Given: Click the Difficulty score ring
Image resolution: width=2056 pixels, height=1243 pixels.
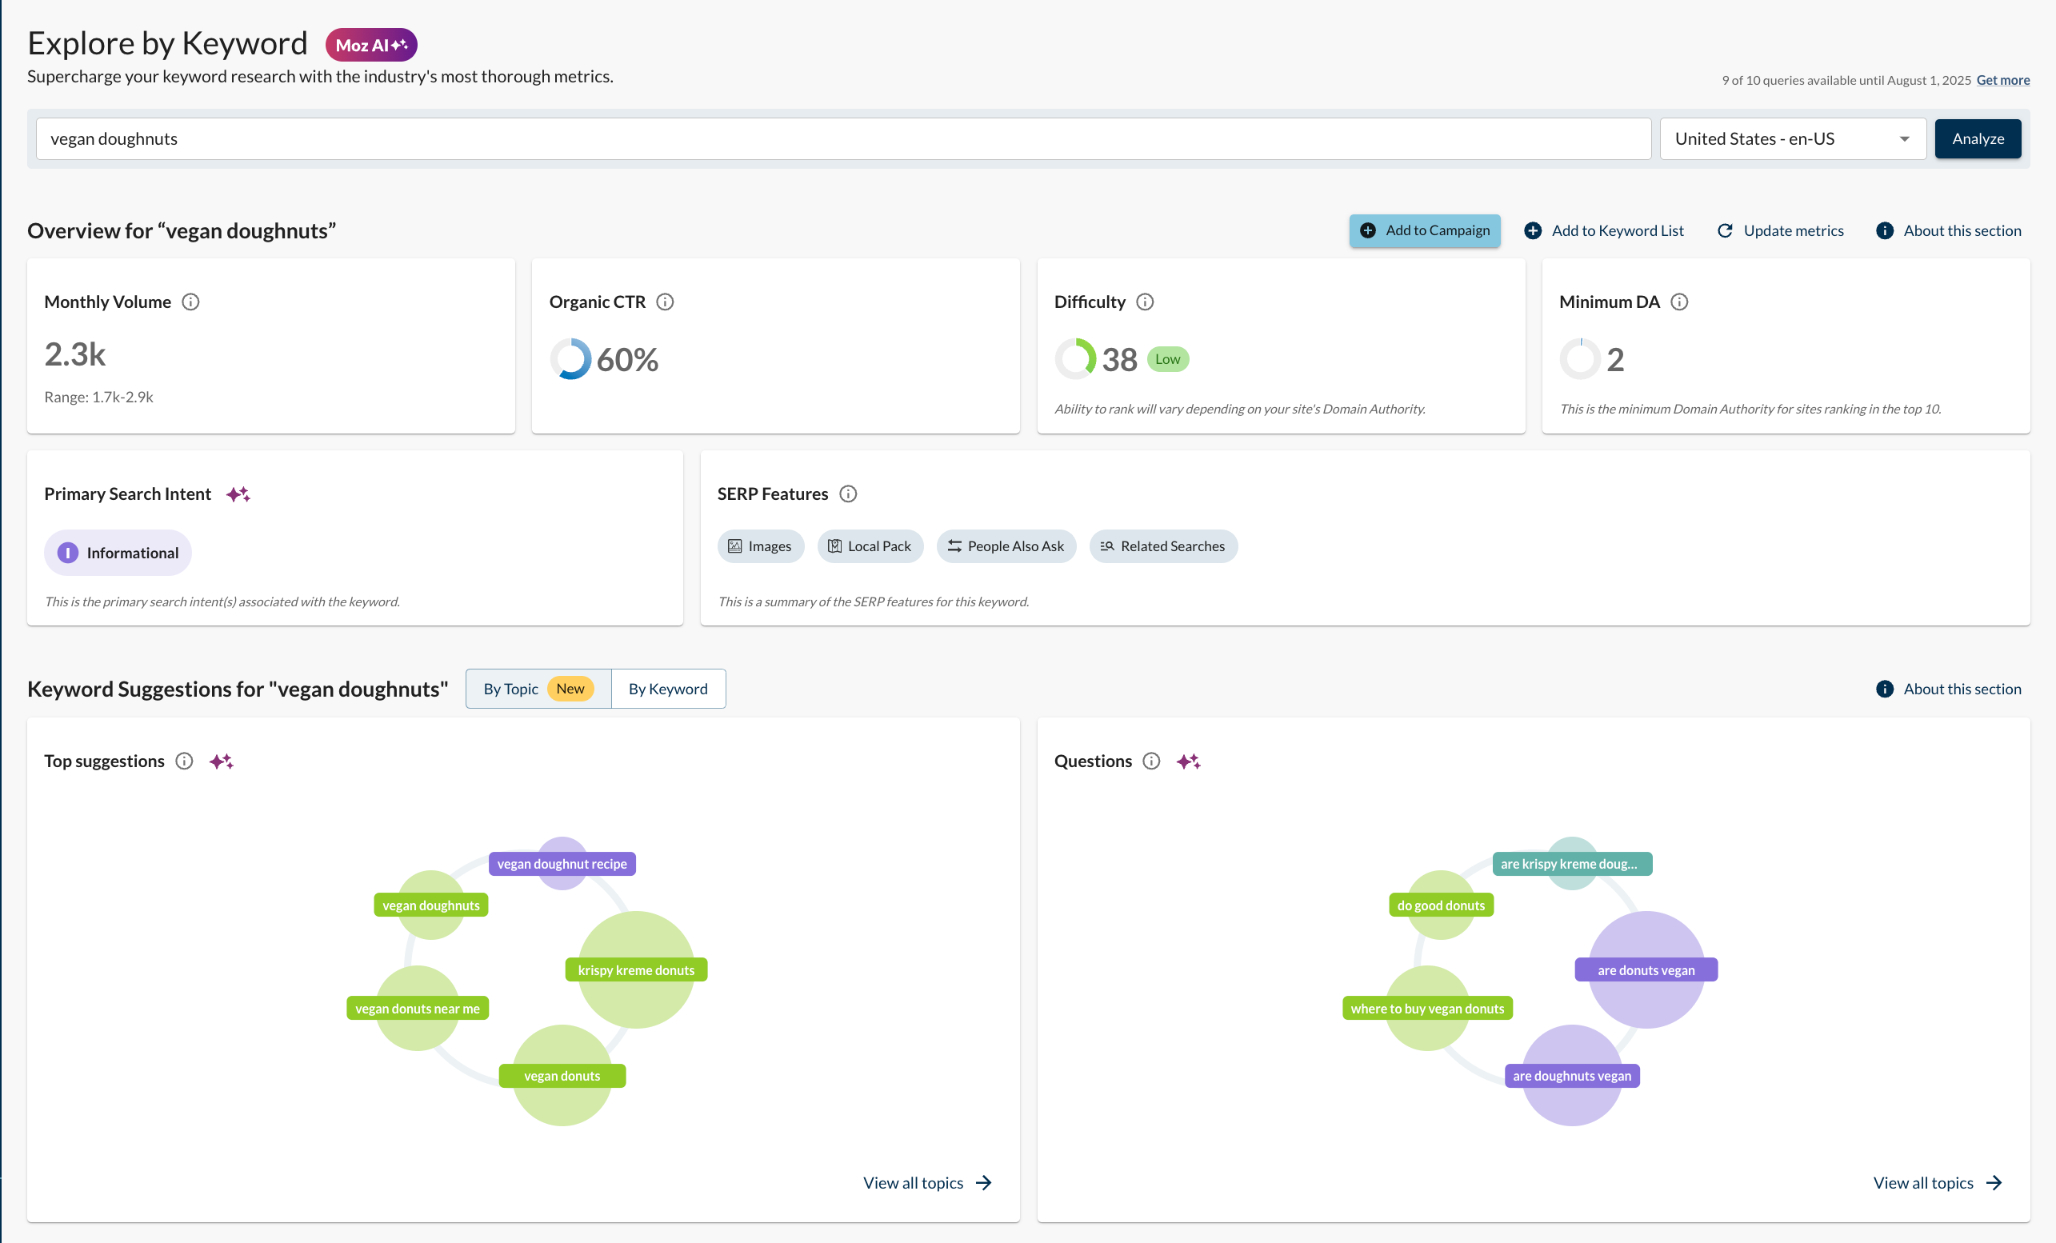Looking at the screenshot, I should pos(1076,359).
